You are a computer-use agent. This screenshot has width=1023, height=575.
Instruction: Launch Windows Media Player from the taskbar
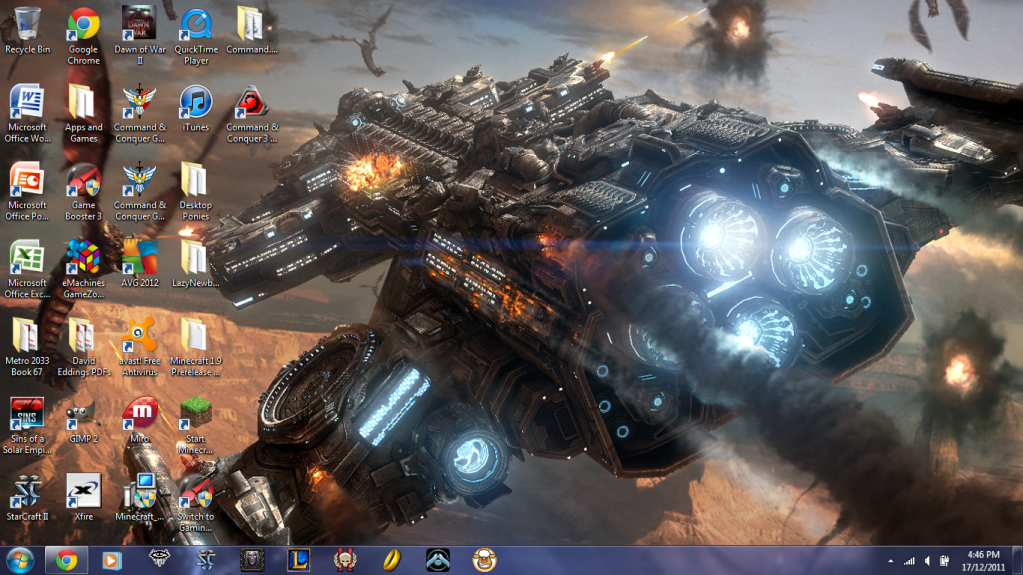[x=112, y=561]
